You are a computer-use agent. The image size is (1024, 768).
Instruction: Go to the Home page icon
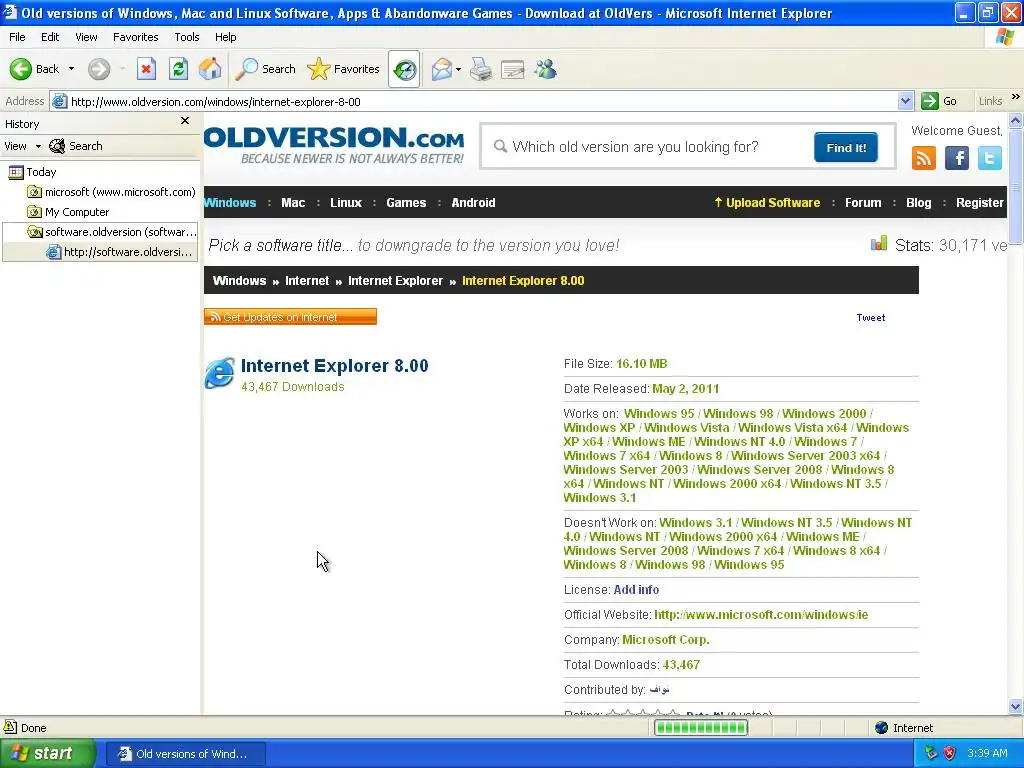210,69
